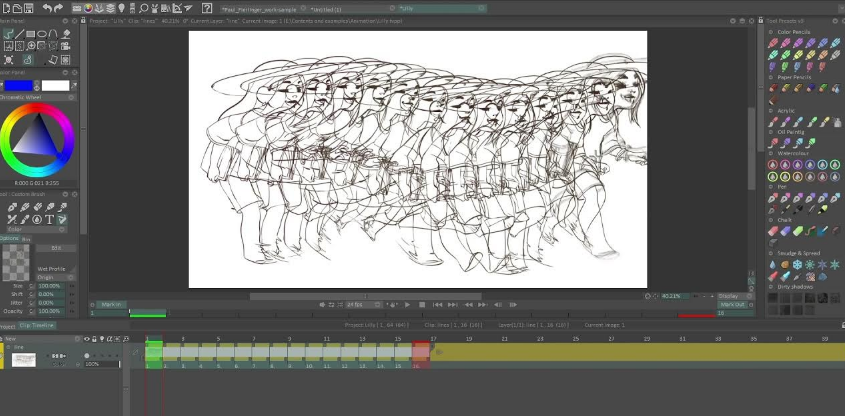This screenshot has width=845, height=416.
Task: Save the project with the floppy disk icon
Action: [x=29, y=8]
